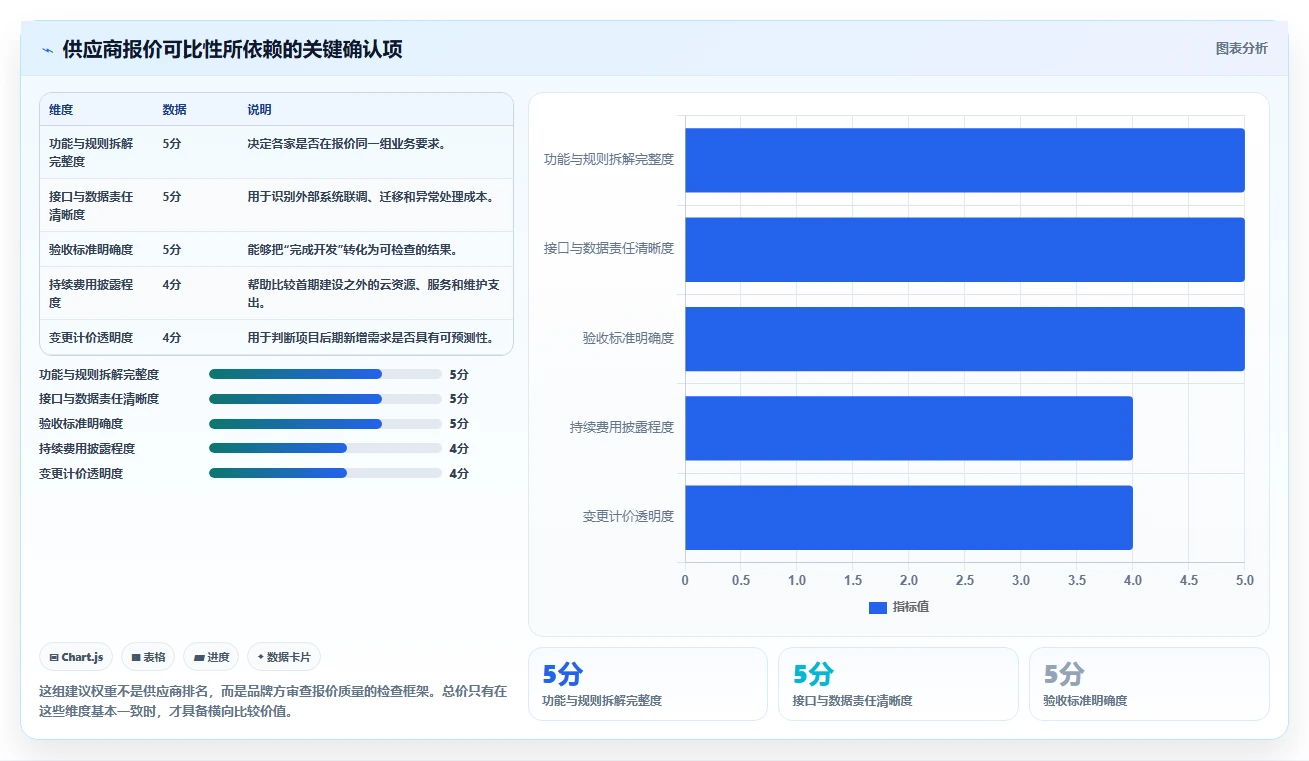Select table cell 持续费用披露程度

pyautogui.click(x=96, y=293)
